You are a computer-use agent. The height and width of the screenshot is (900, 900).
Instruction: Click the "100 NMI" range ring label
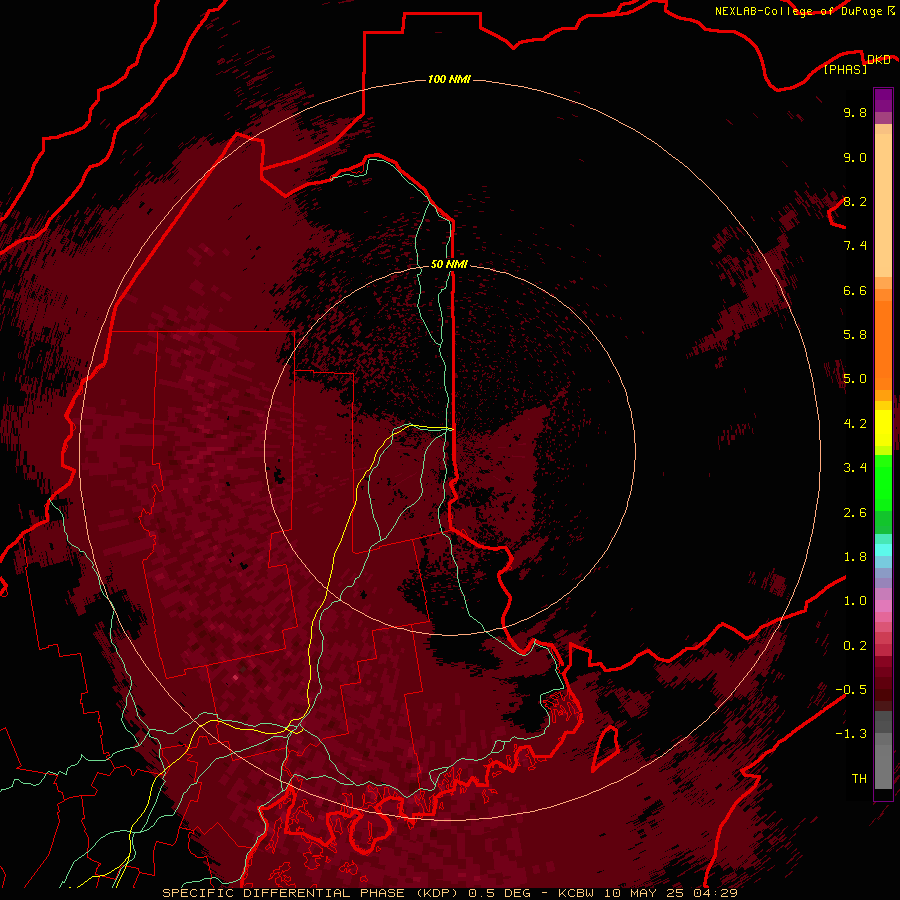click(x=449, y=79)
